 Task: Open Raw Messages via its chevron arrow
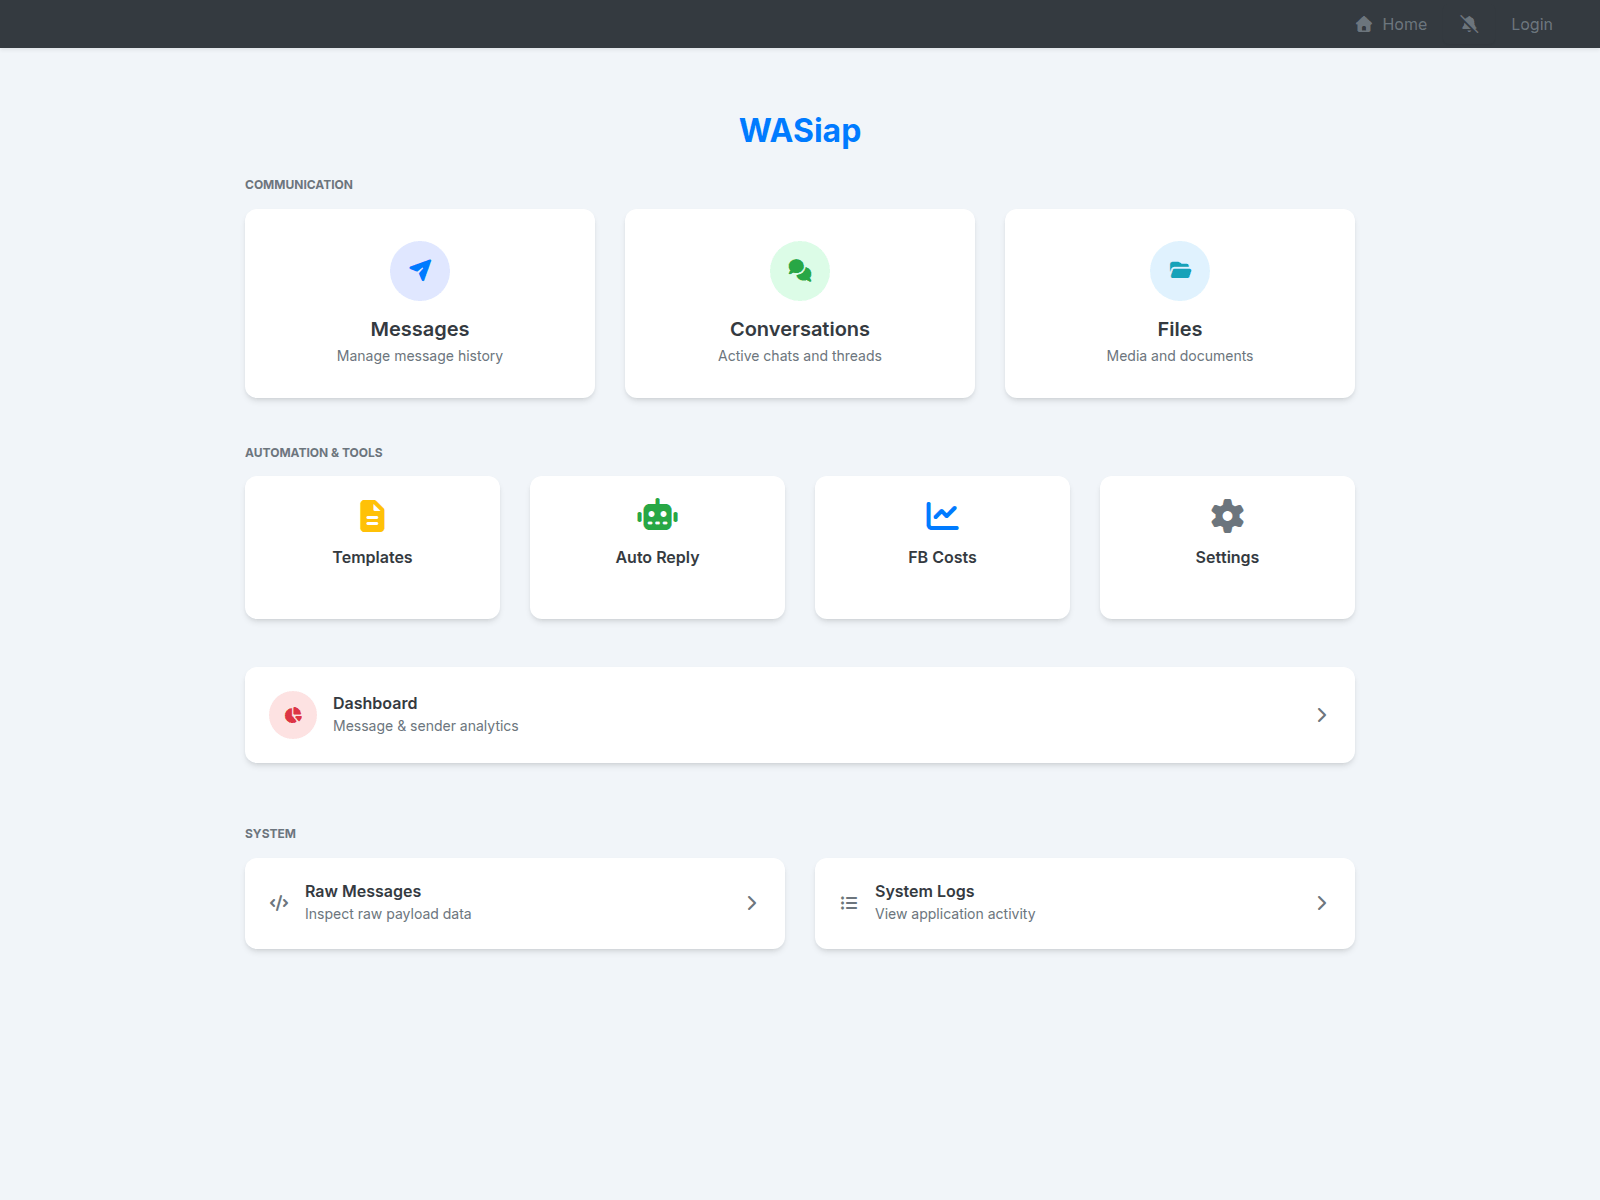click(752, 903)
